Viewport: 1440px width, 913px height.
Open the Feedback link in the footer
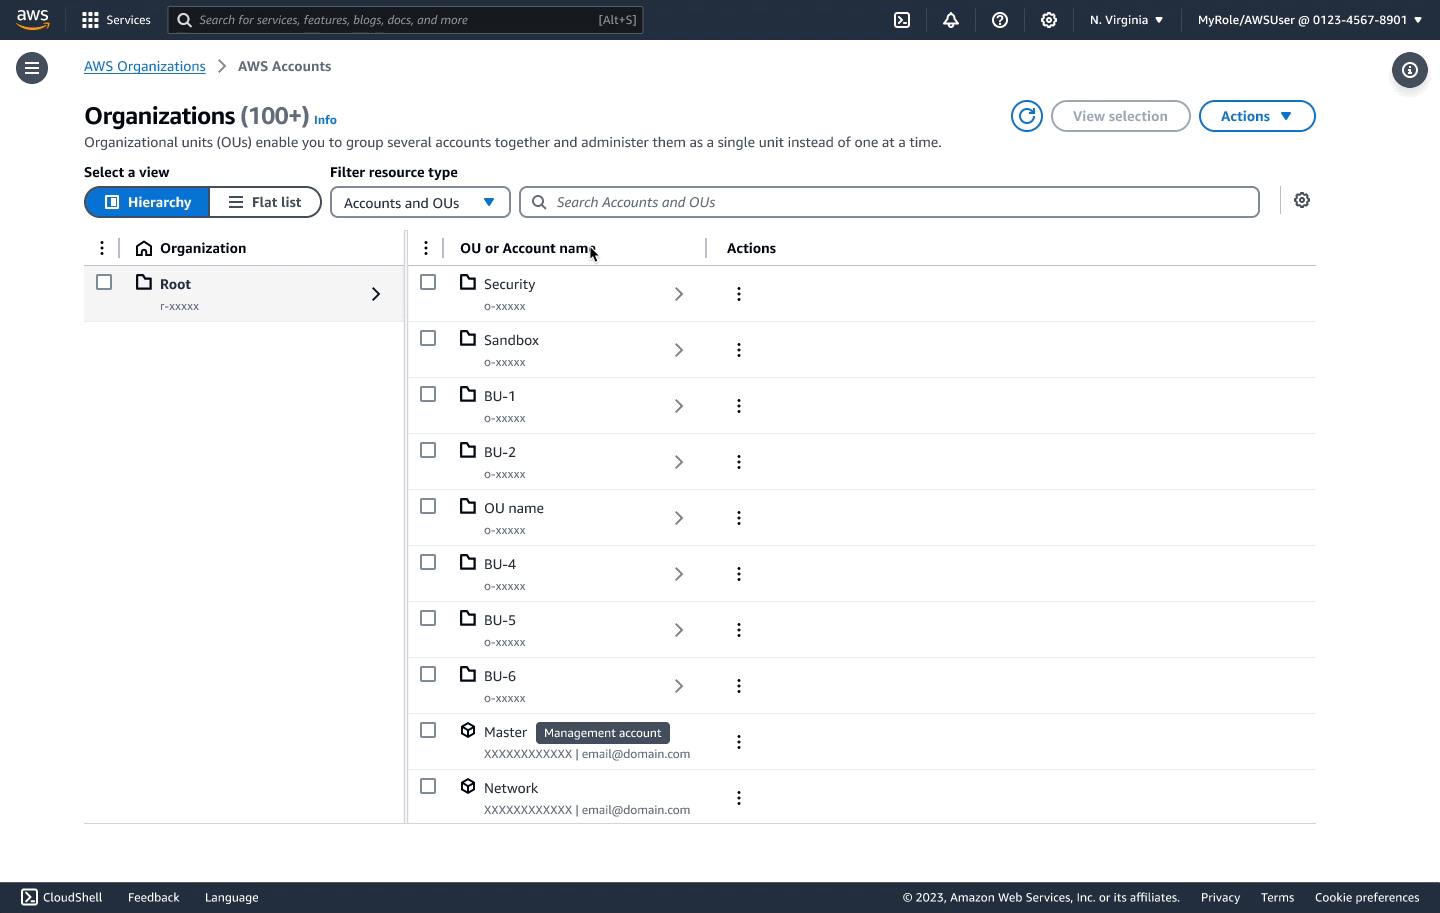tap(153, 897)
